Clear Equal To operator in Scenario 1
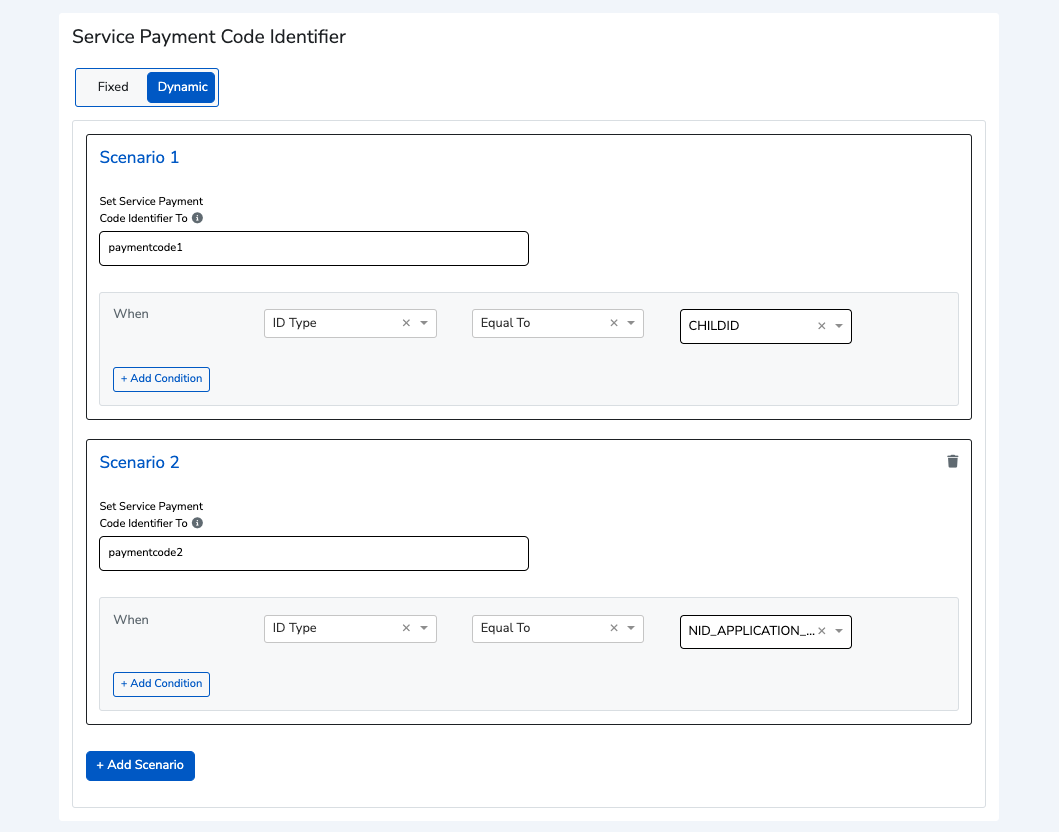 [614, 323]
